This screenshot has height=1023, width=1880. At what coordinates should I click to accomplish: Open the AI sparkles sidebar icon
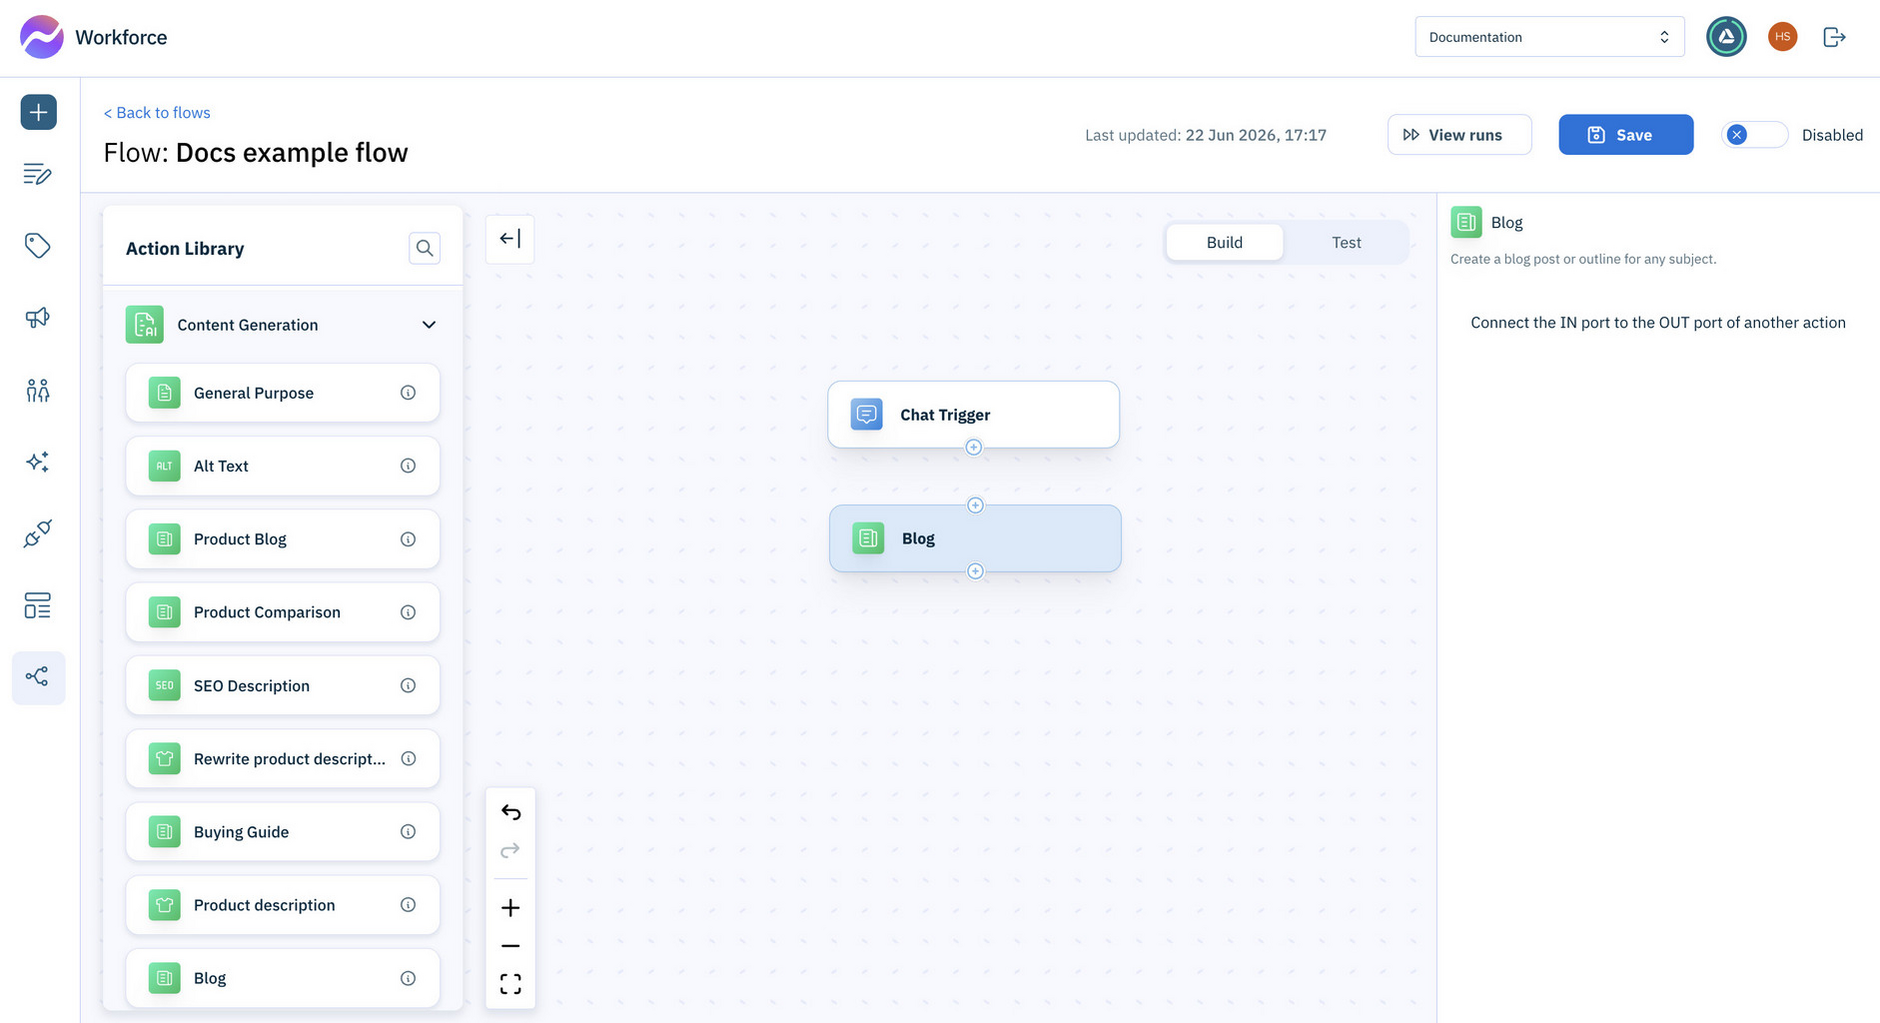[38, 462]
